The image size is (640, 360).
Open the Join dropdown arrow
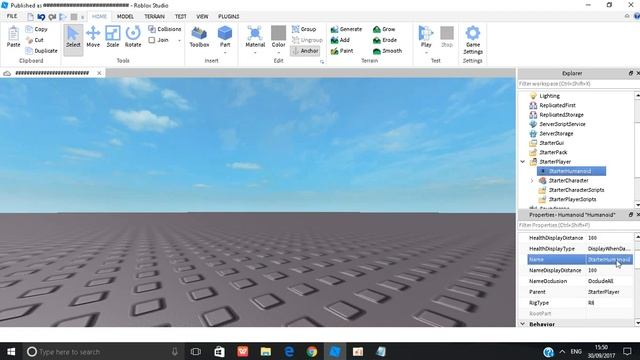[179, 40]
